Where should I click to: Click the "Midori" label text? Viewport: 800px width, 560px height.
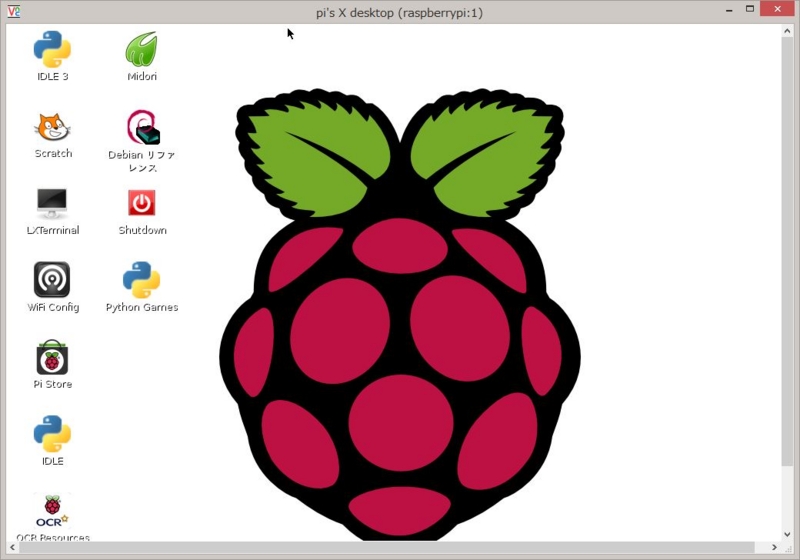click(x=142, y=77)
